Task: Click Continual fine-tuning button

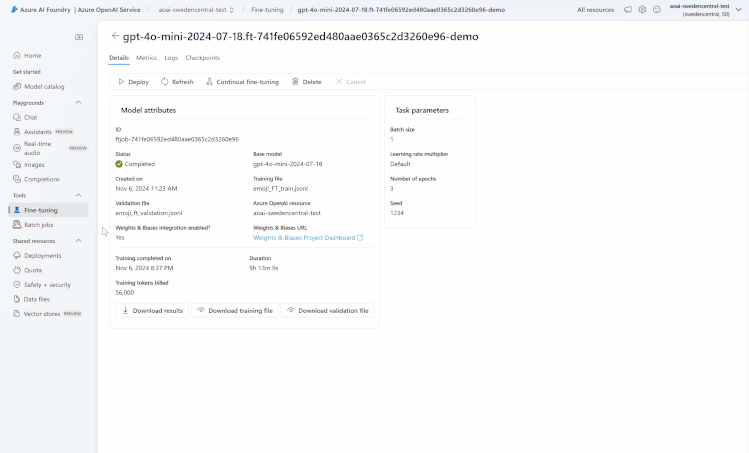Action: coord(242,82)
